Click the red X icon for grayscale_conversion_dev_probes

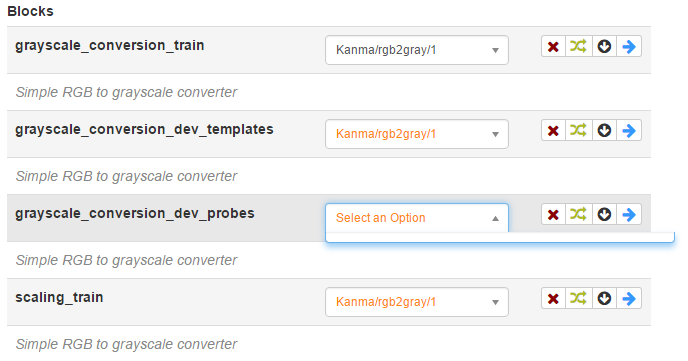pos(553,214)
